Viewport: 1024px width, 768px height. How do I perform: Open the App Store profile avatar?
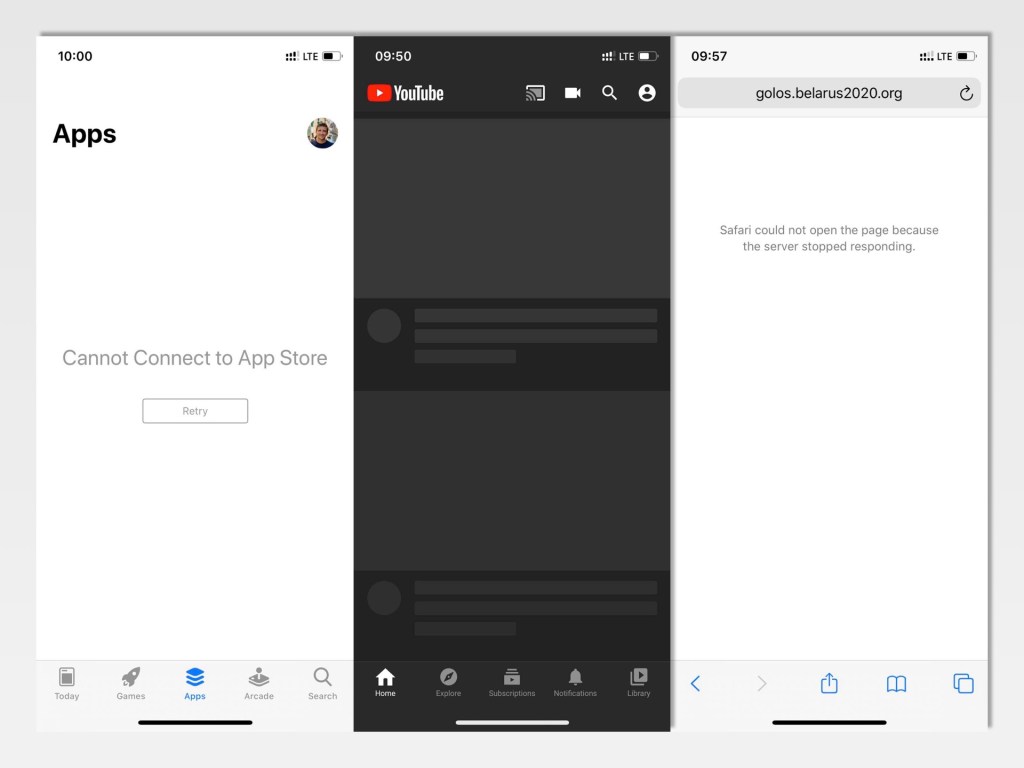(322, 133)
